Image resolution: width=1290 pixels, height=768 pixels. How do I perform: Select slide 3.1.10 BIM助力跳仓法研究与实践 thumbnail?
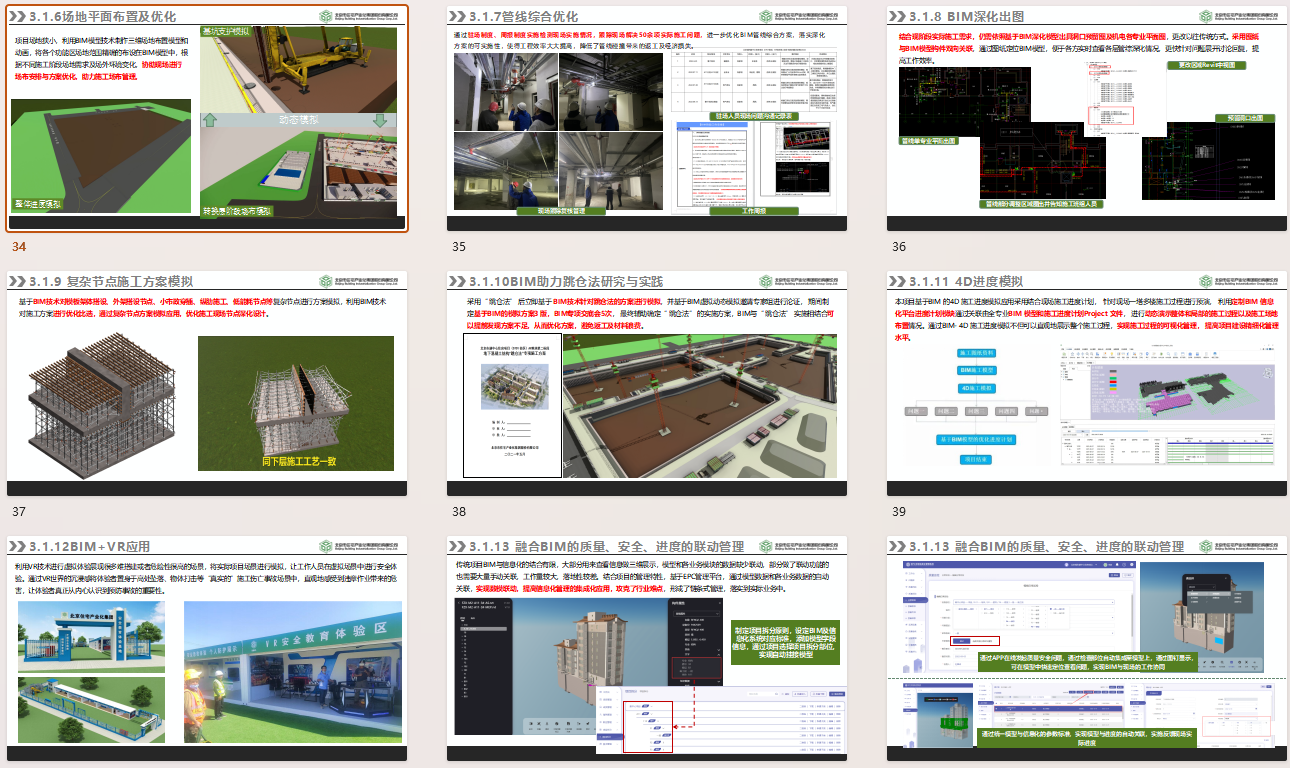coord(647,383)
